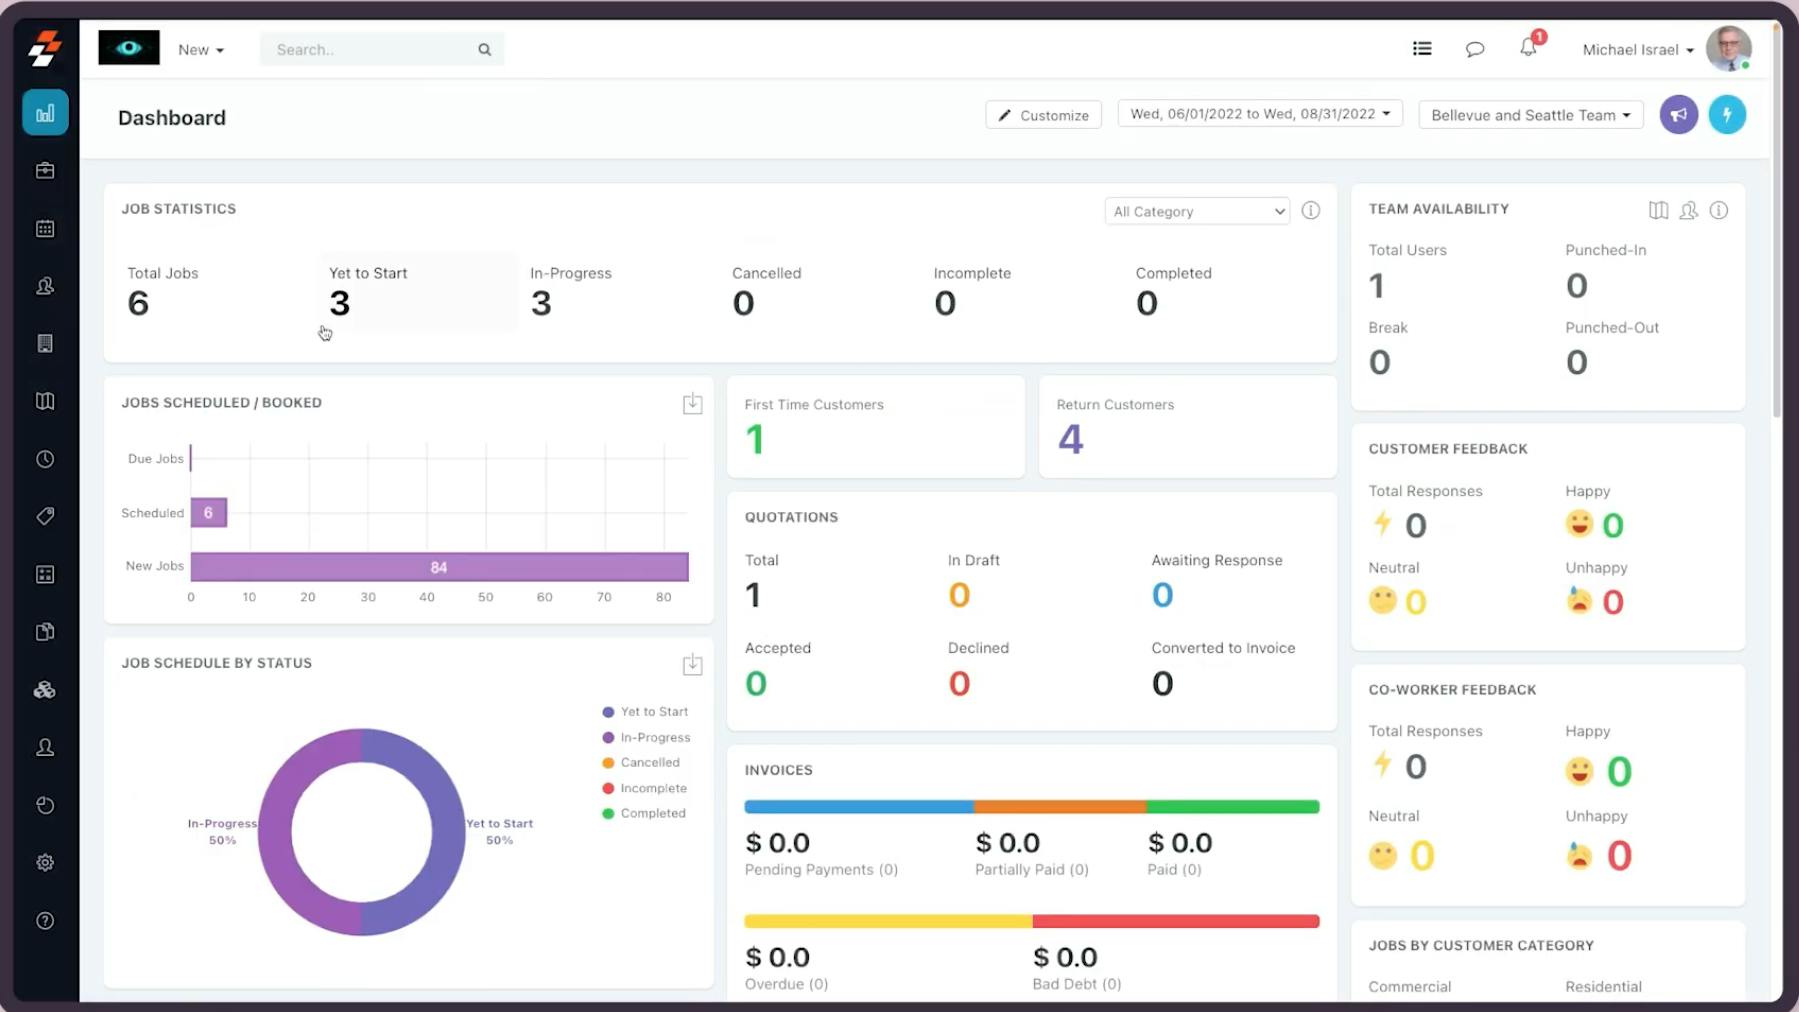Click inside the Search field
Viewport: 1799px width, 1012px height.
[x=370, y=48]
